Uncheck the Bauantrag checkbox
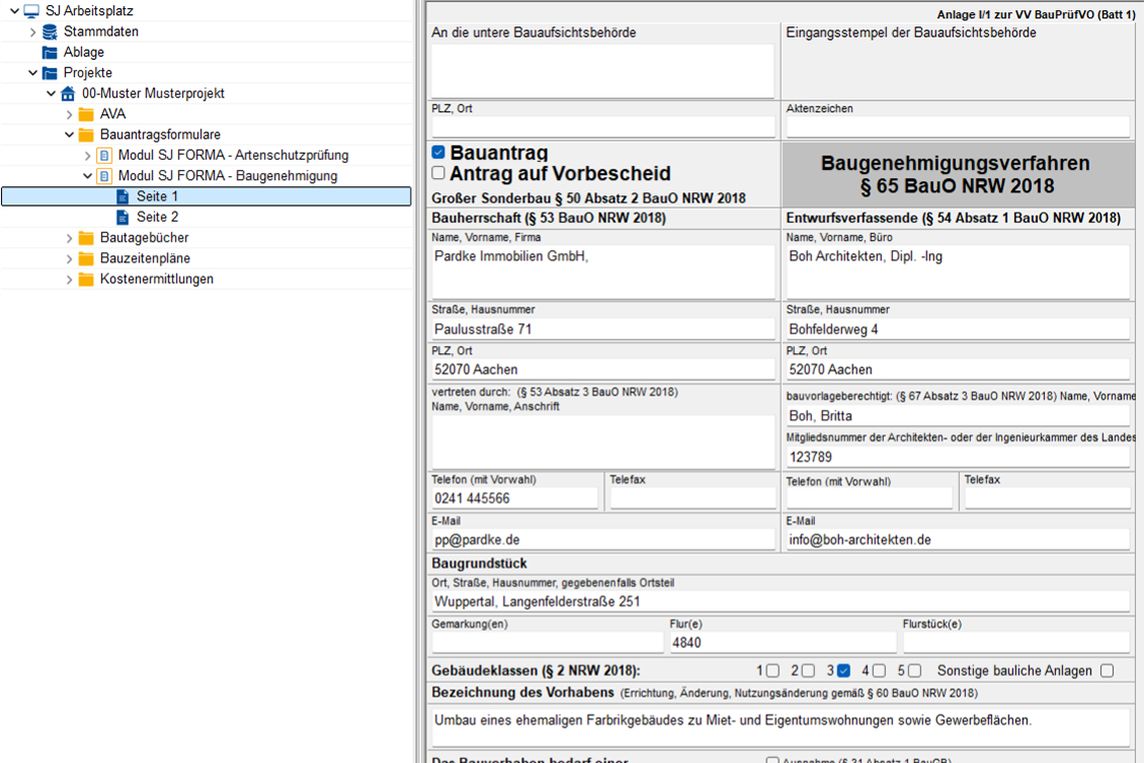Image resolution: width=1144 pixels, height=763 pixels. click(x=438, y=153)
